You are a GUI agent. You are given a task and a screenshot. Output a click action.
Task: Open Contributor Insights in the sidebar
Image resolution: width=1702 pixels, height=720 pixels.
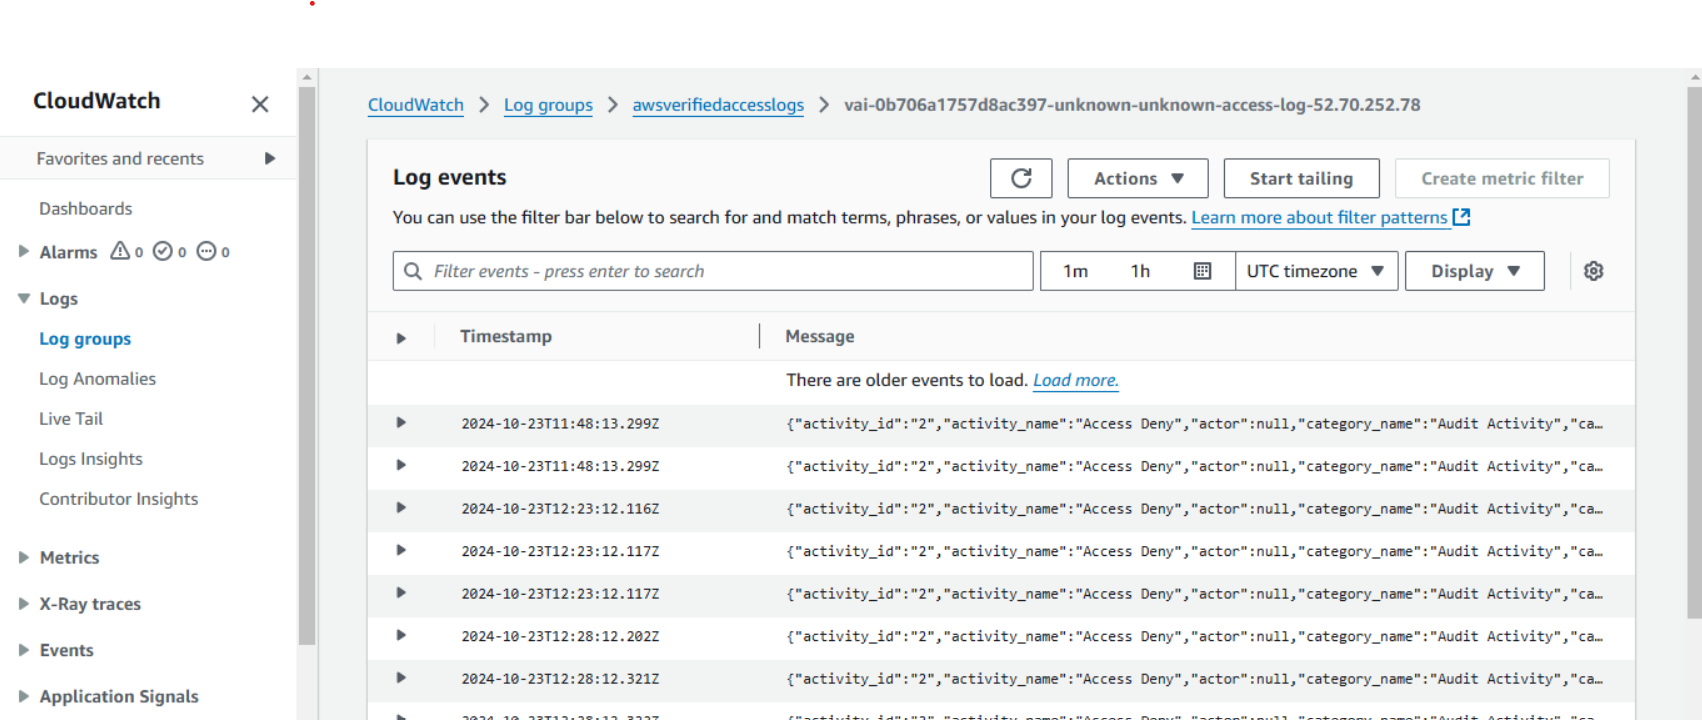coord(118,498)
